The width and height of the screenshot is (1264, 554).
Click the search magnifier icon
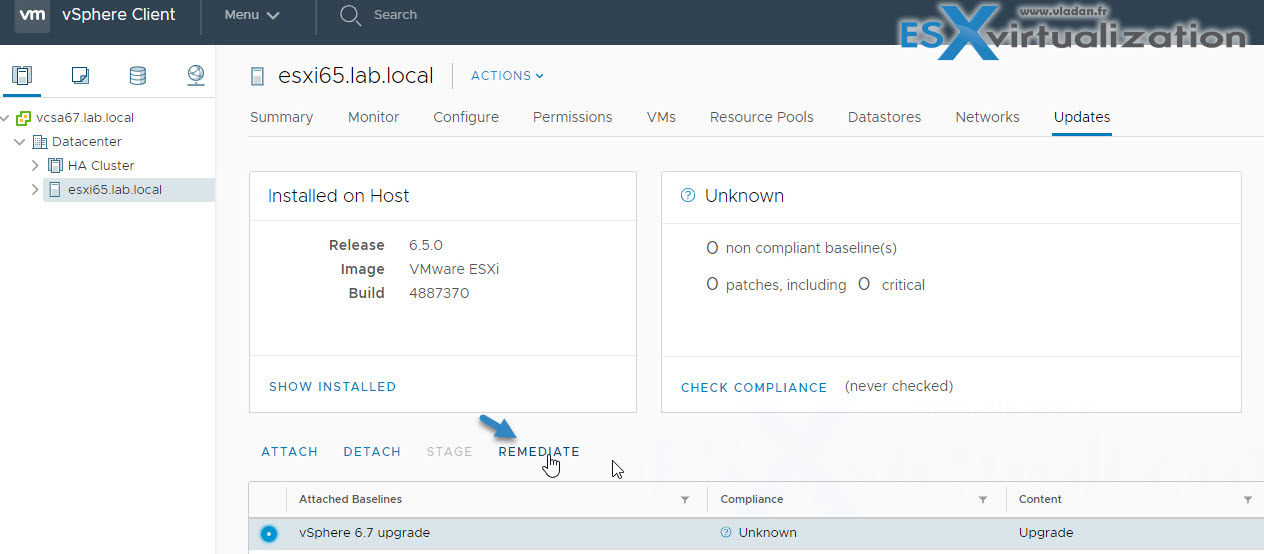[349, 15]
